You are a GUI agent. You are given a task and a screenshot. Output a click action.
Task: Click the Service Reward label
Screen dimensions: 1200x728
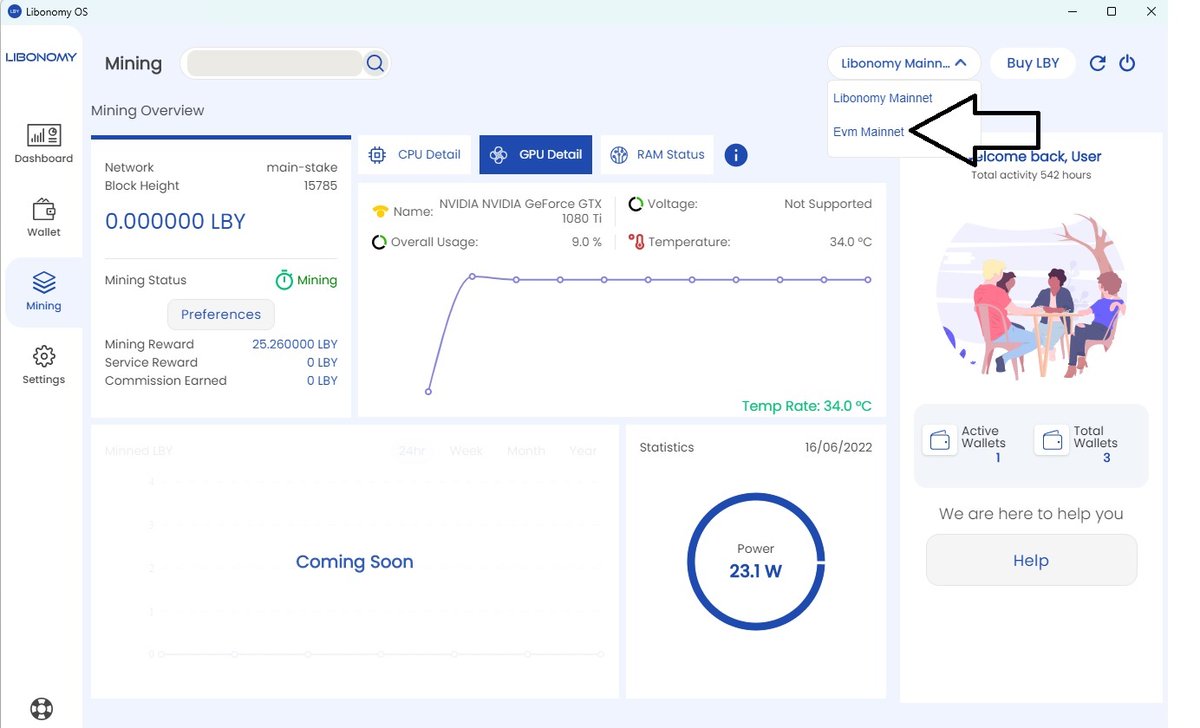tap(151, 363)
